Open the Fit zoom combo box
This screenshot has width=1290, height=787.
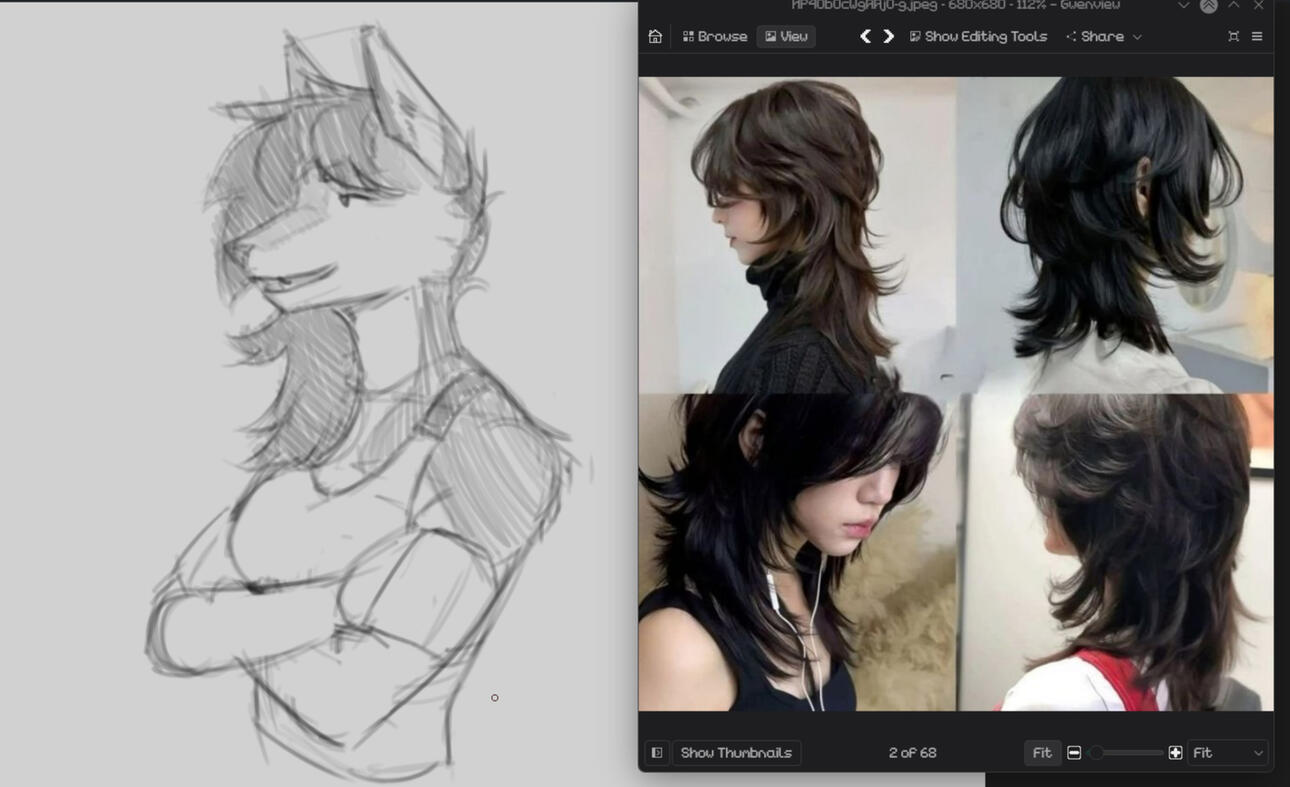tap(1228, 752)
